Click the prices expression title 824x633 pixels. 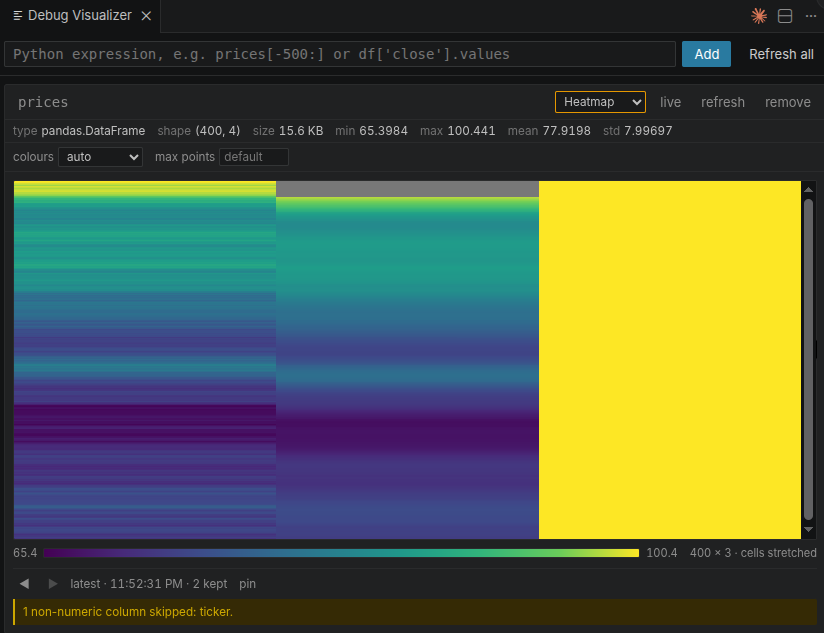[x=43, y=102]
